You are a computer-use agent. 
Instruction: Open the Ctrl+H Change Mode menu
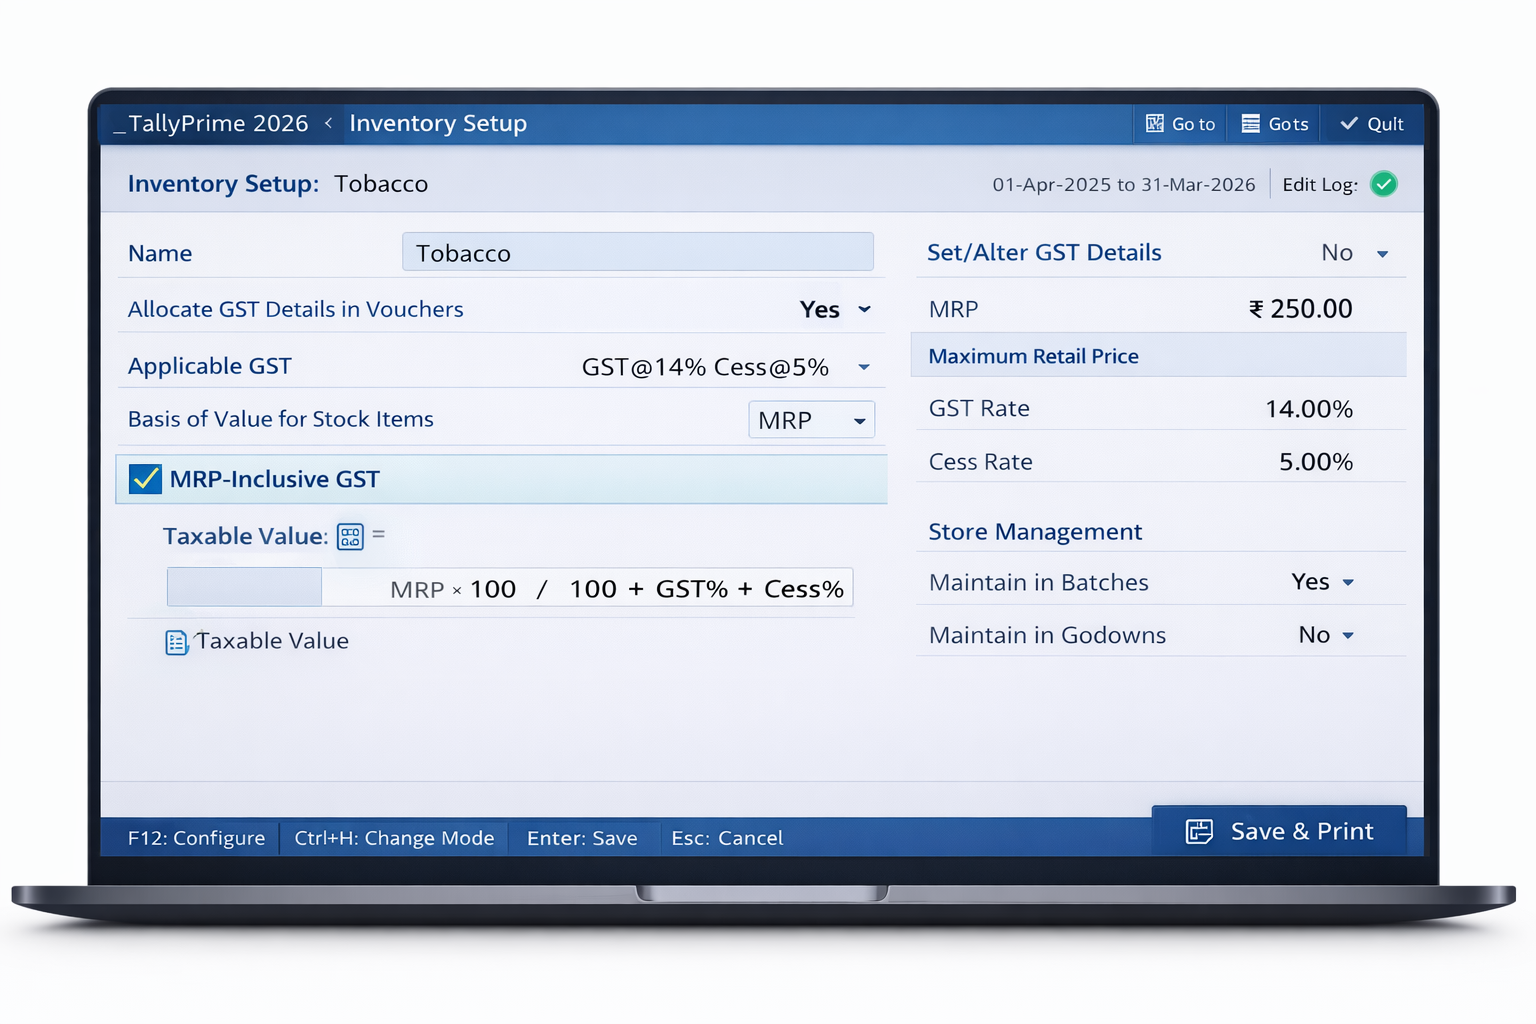coord(393,838)
